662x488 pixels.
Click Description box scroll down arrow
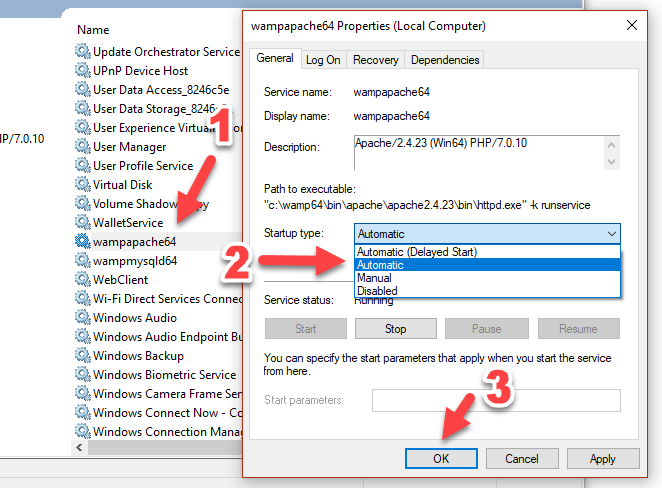click(611, 162)
